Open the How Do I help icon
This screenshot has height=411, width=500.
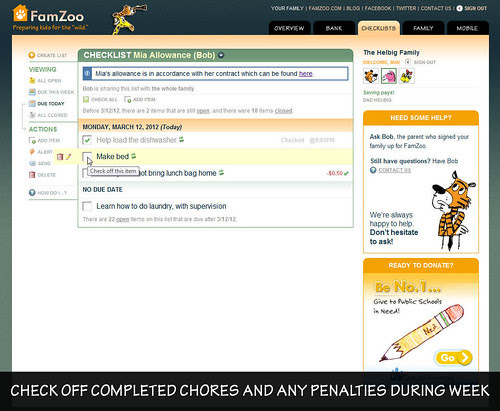pos(32,193)
